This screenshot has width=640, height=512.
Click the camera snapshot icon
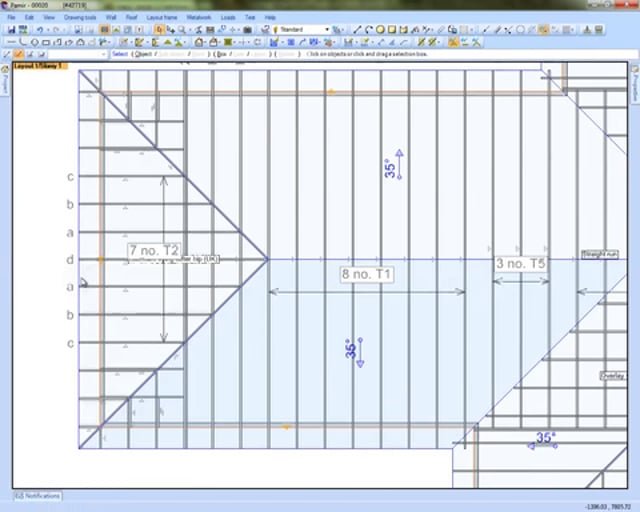[x=247, y=30]
